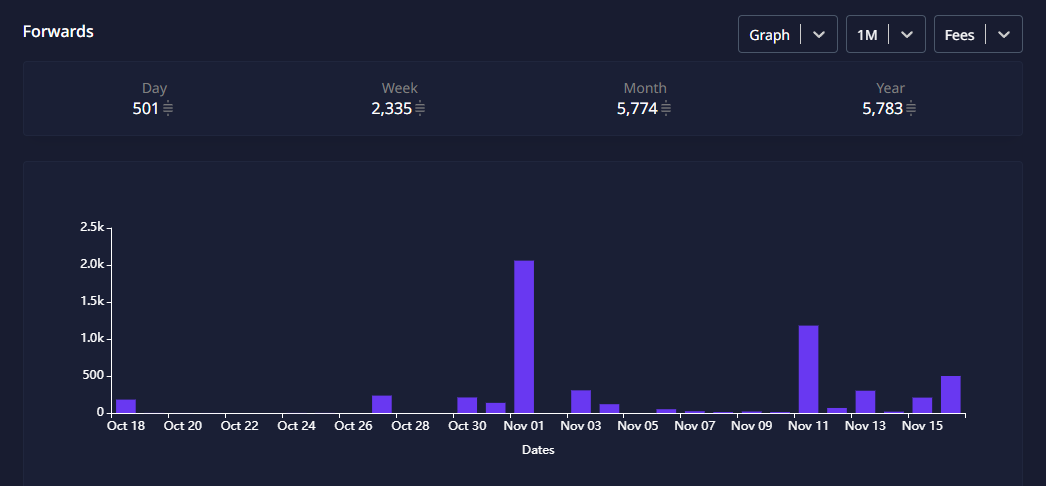Select the Nov 03 bar
This screenshot has width=1046, height=486.
(581, 401)
